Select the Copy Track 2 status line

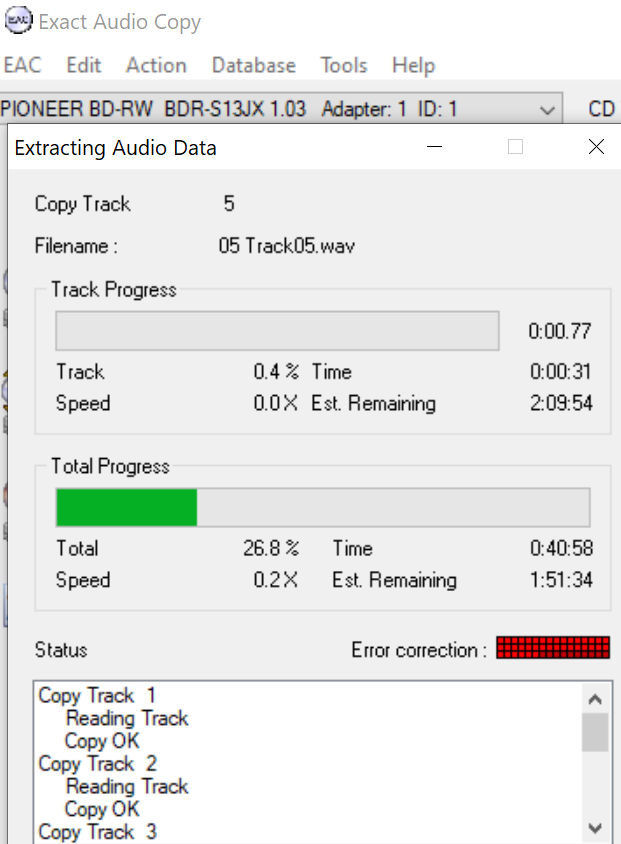tap(97, 763)
